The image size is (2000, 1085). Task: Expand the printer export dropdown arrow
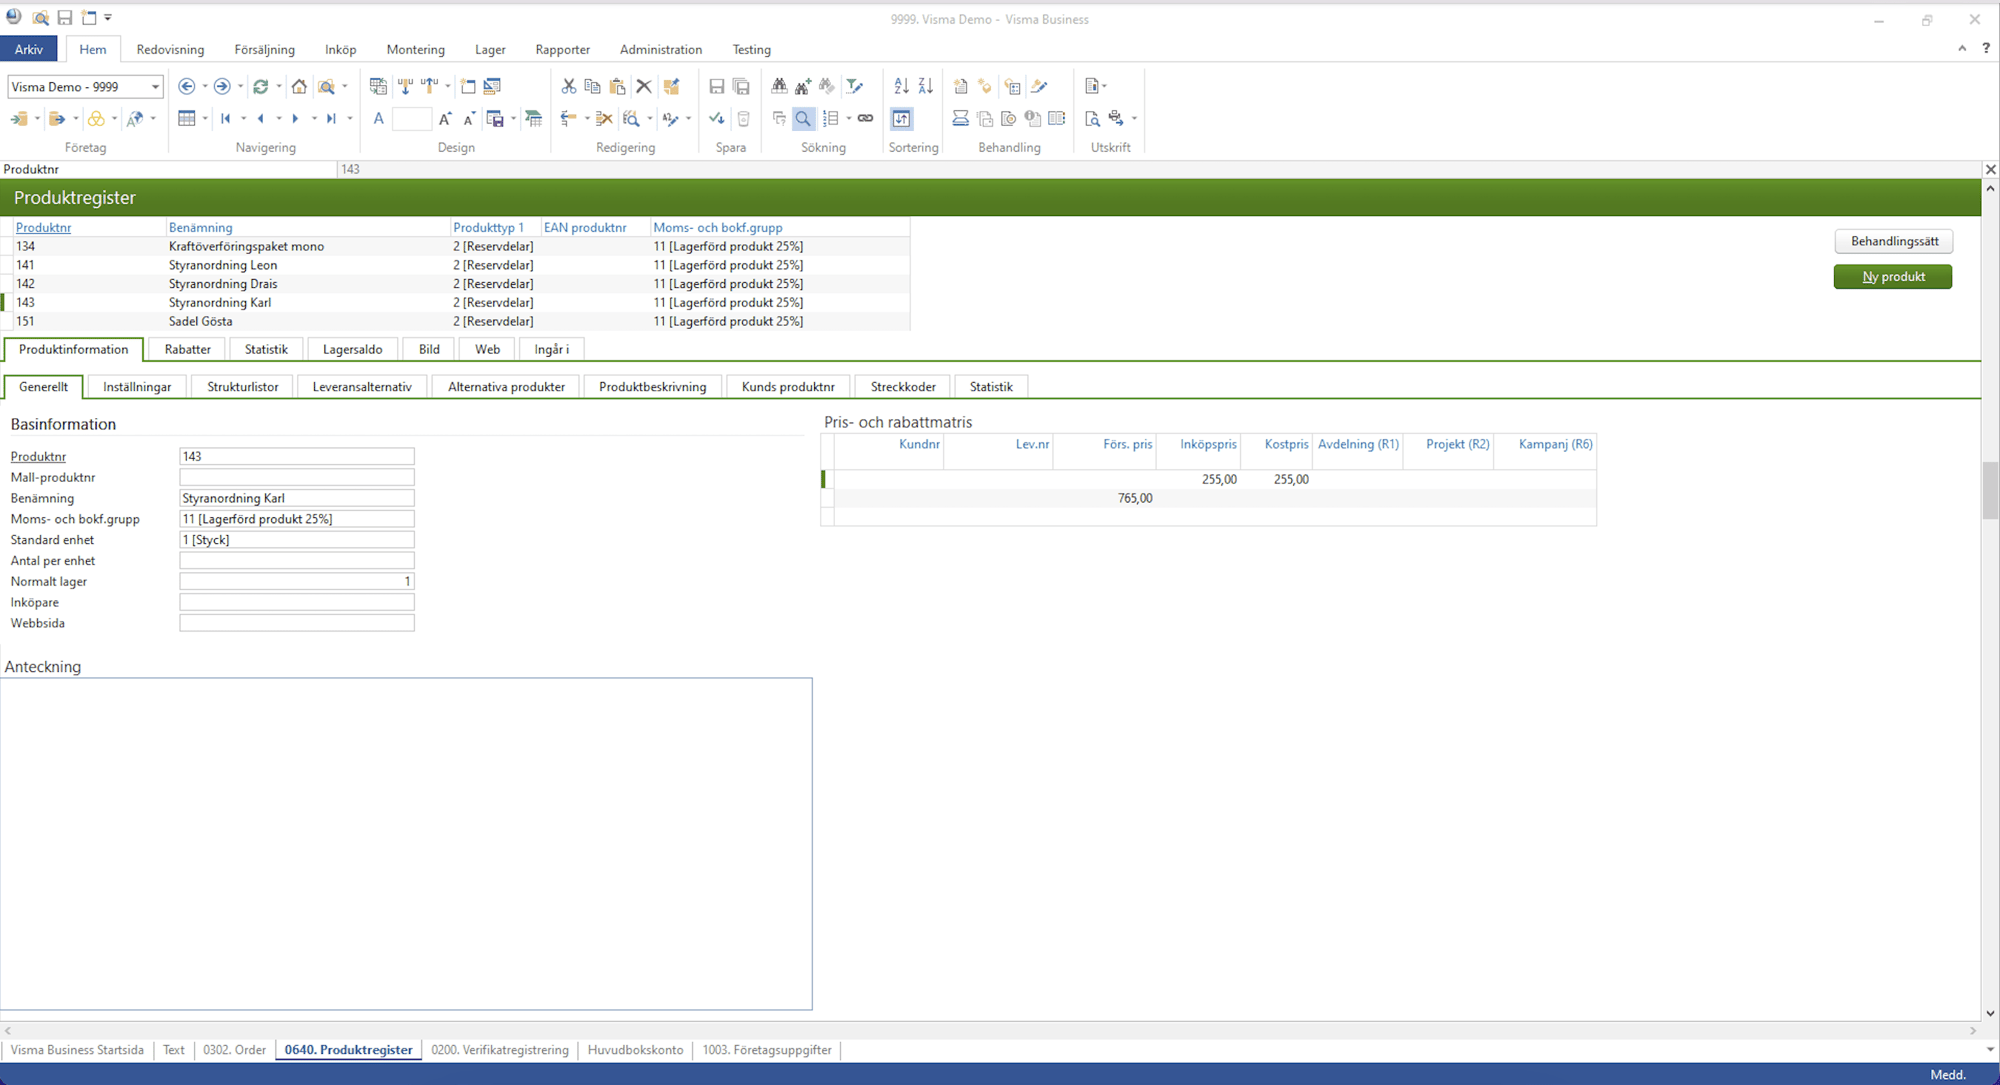pos(1134,119)
